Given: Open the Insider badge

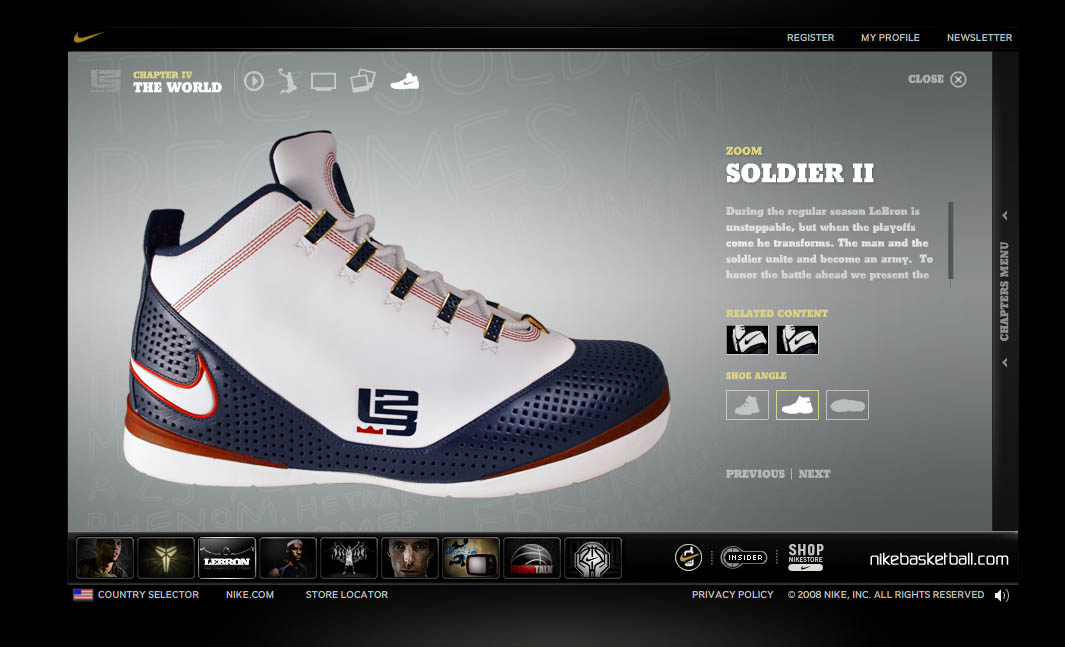Looking at the screenshot, I should [744, 557].
